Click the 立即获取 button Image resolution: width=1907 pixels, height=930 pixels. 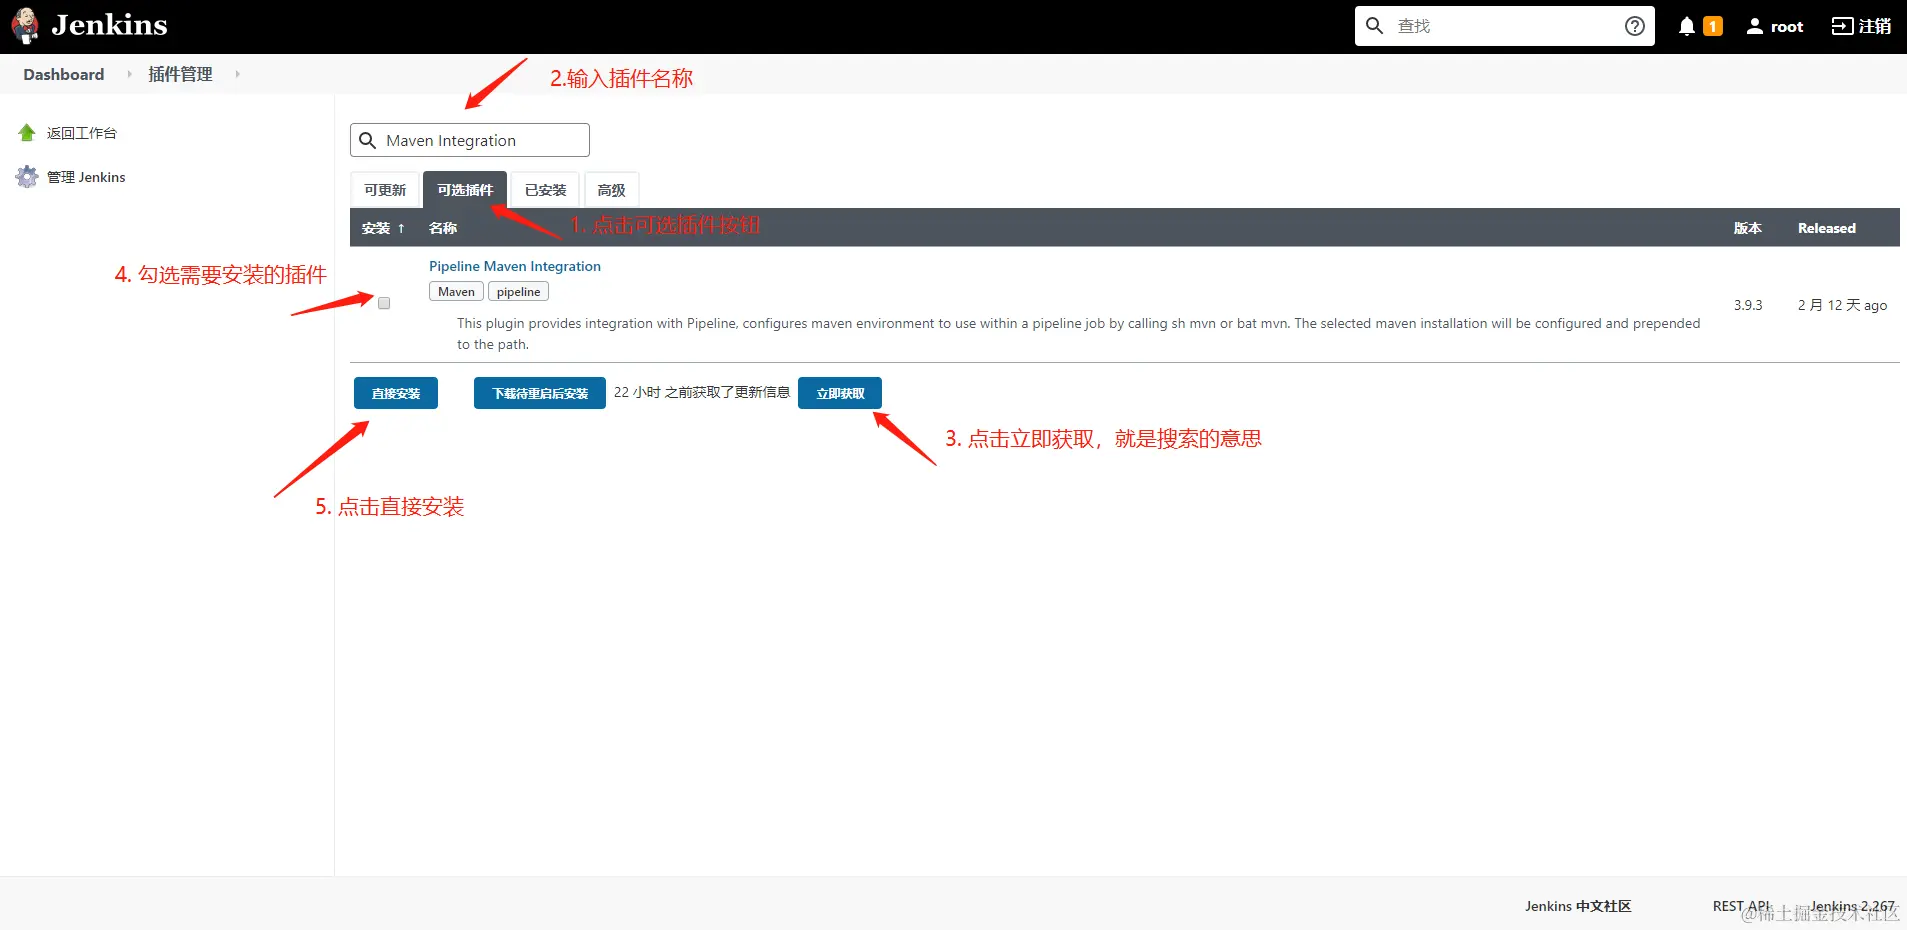840,393
